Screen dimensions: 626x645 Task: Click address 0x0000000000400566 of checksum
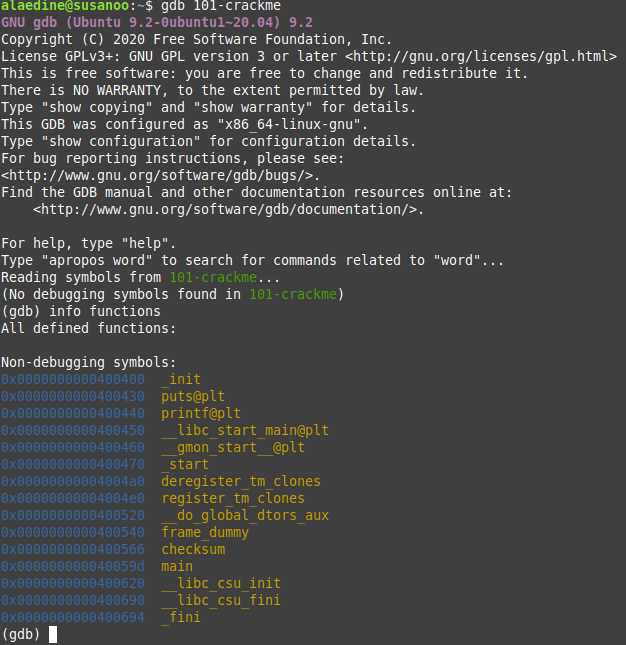[73, 549]
